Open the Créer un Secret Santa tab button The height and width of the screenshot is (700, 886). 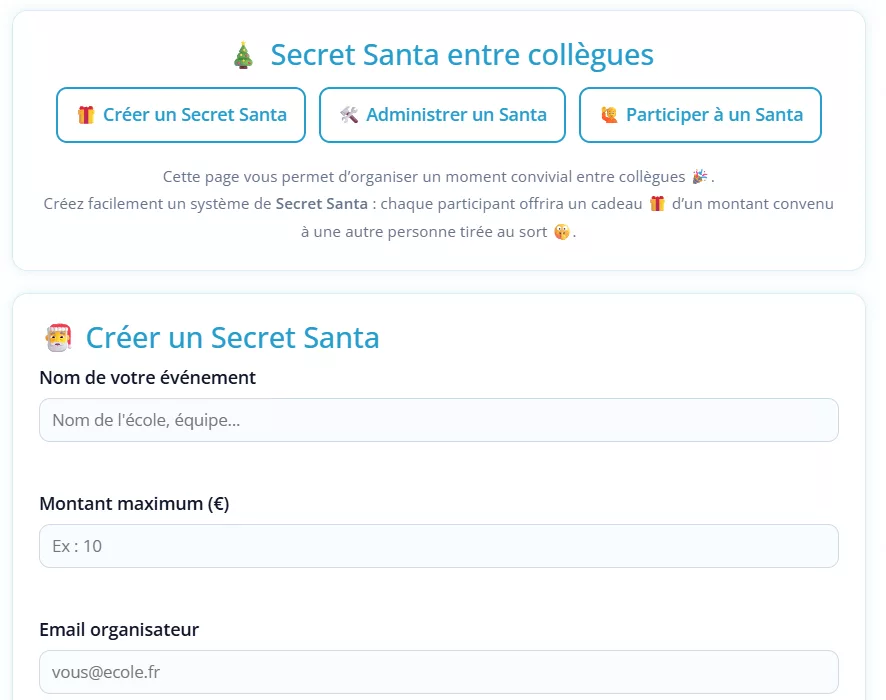pyautogui.click(x=181, y=115)
